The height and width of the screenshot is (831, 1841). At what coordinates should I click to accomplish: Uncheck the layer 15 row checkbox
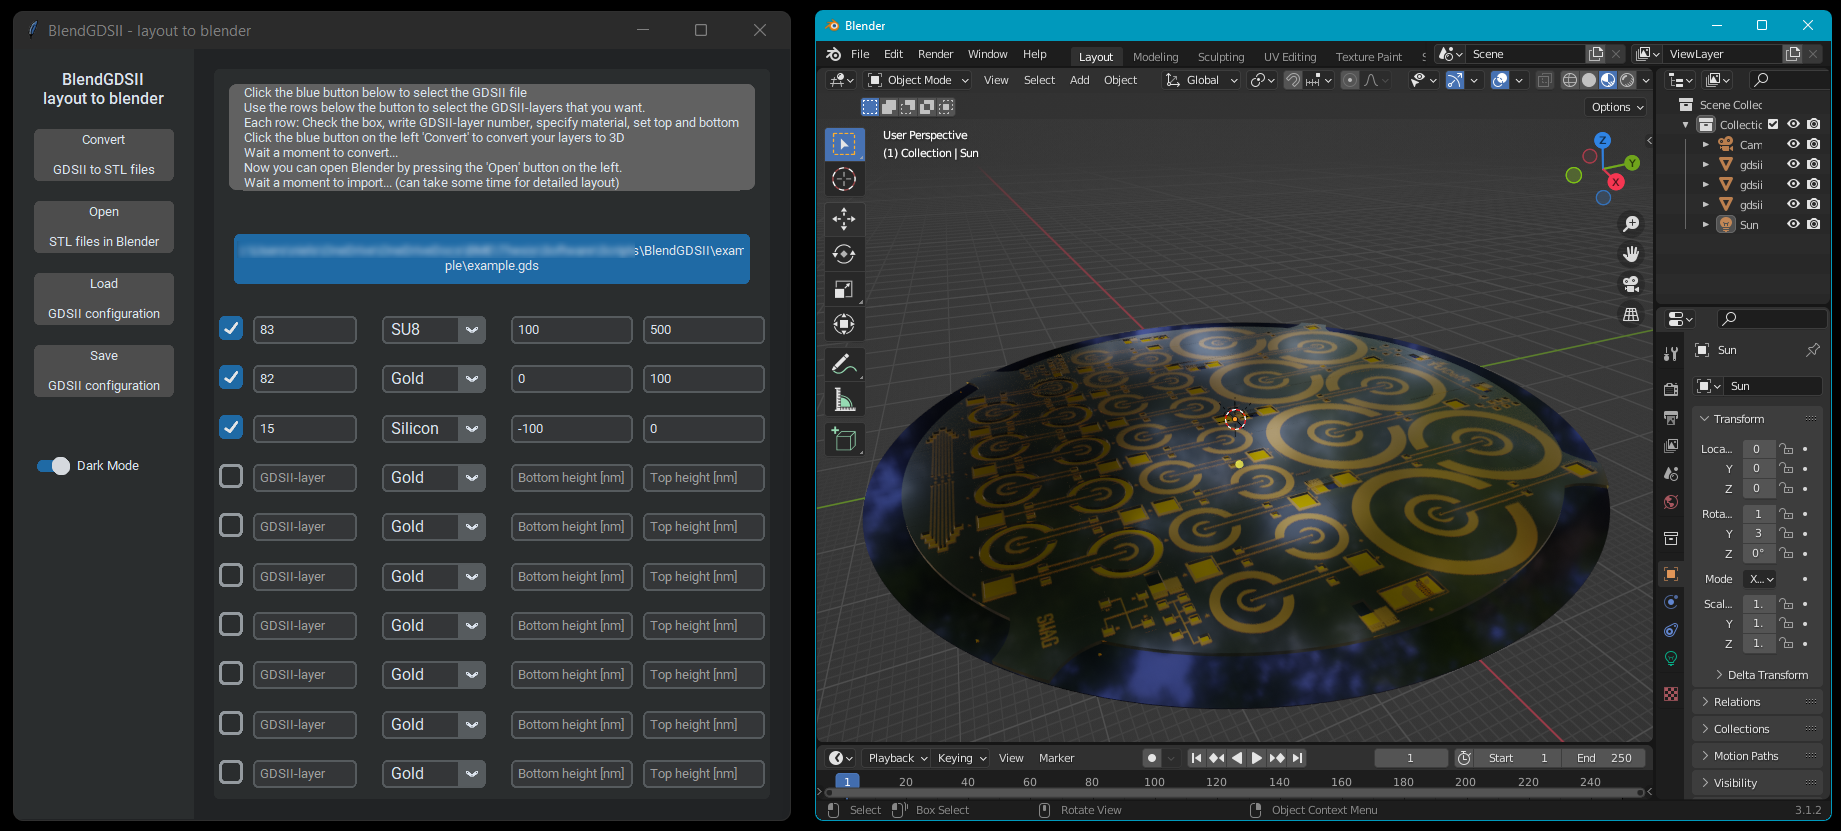point(231,427)
